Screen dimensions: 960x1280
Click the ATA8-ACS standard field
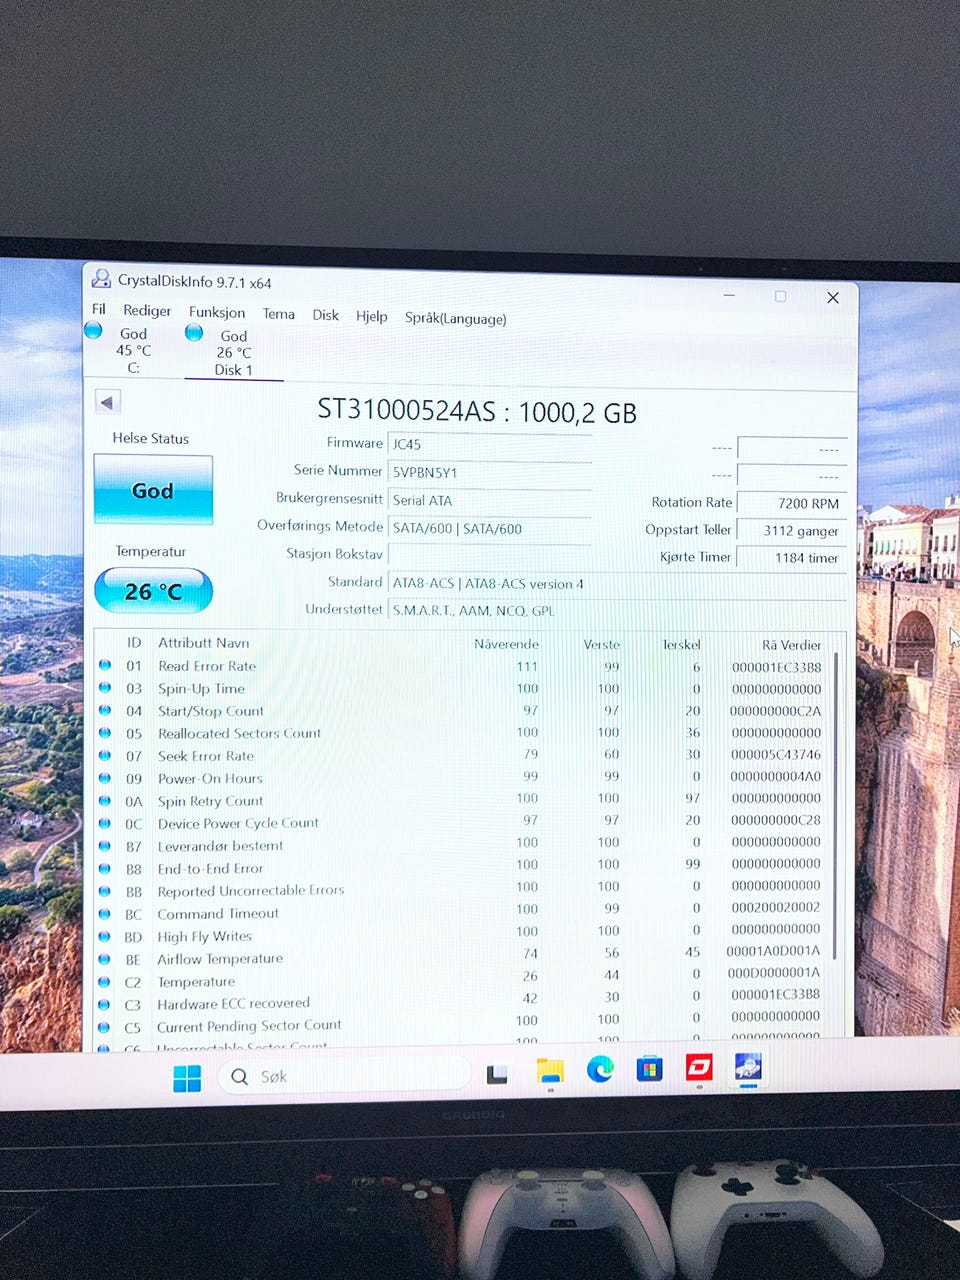click(x=617, y=583)
